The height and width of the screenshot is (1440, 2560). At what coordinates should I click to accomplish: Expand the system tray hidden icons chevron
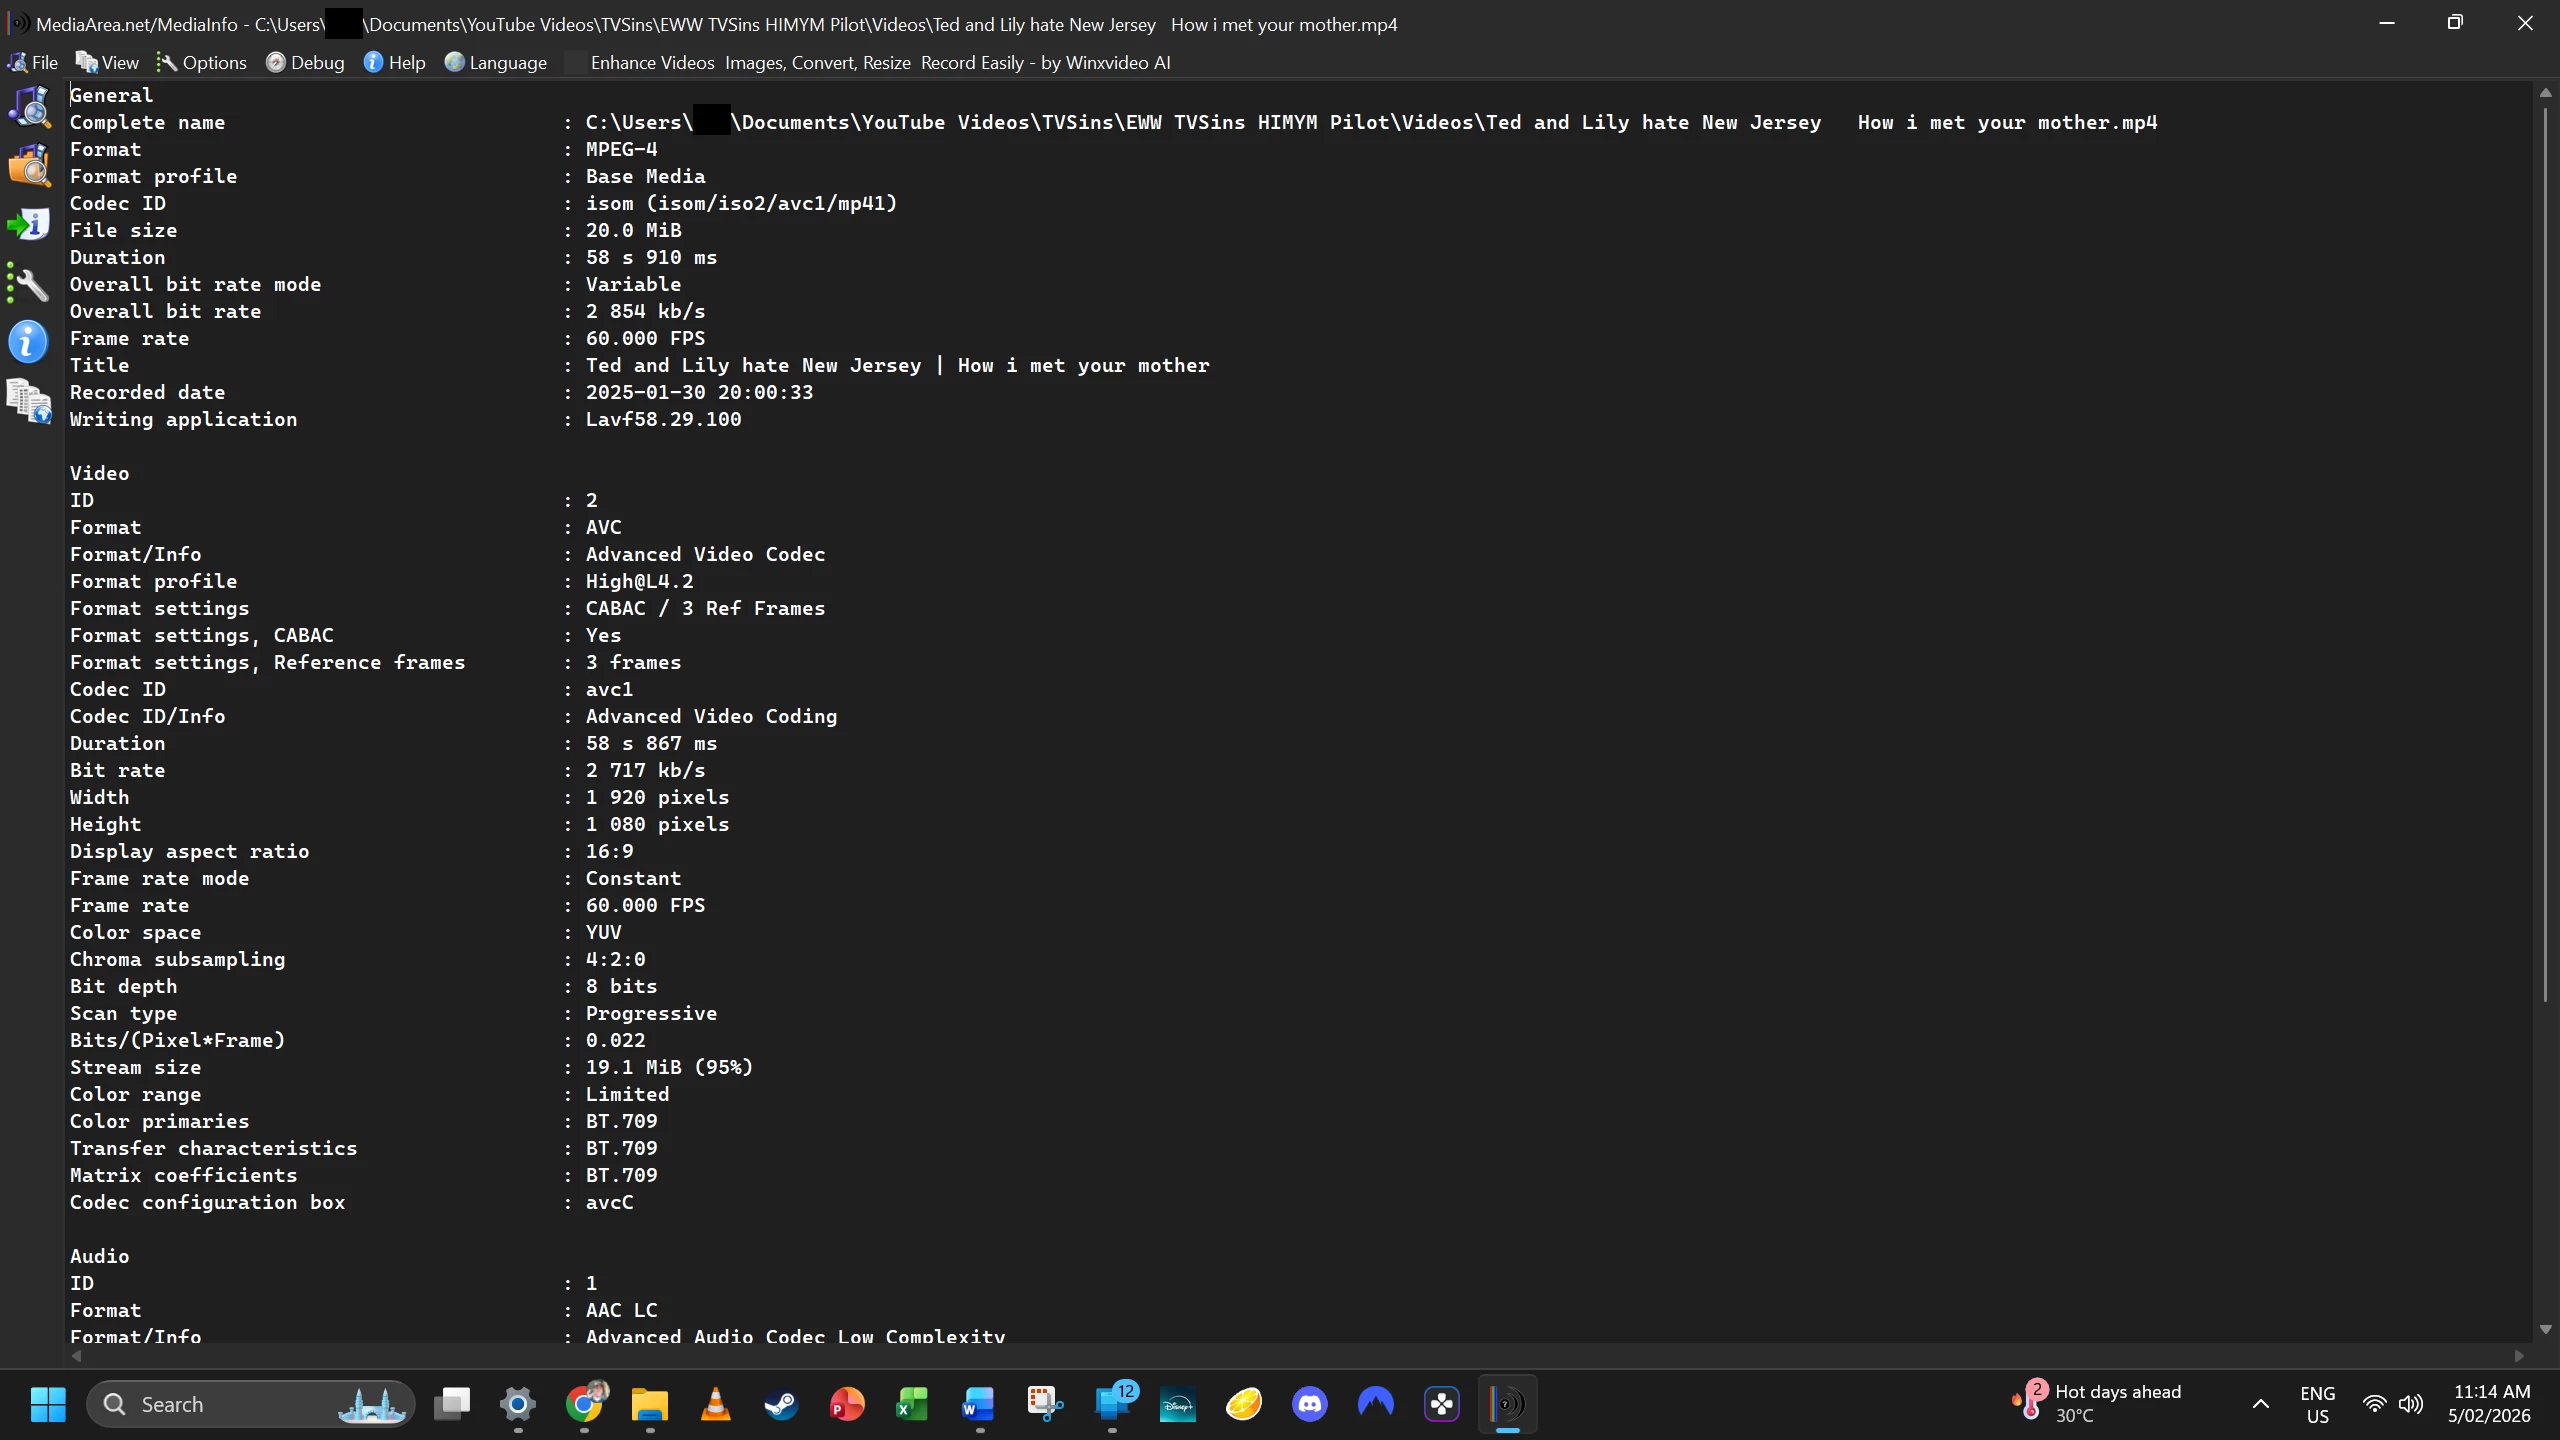2260,1404
